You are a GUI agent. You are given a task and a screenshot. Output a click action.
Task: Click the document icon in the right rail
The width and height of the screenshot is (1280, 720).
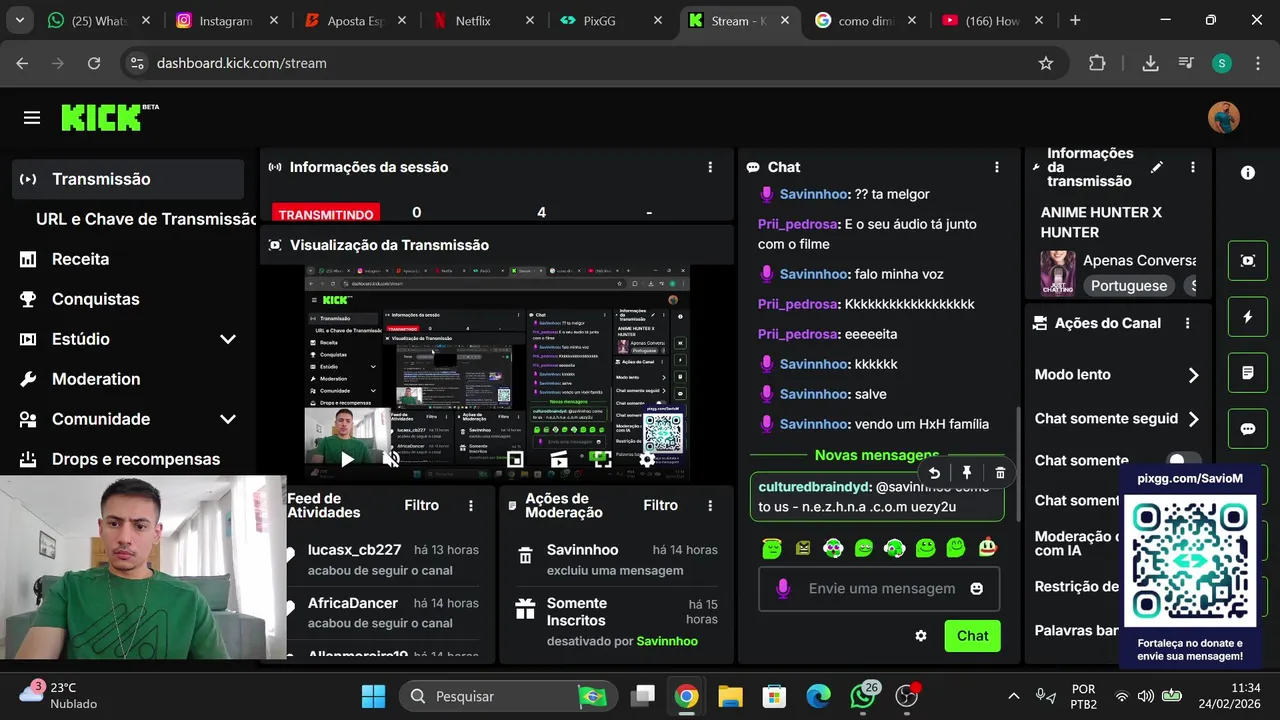point(1248,373)
